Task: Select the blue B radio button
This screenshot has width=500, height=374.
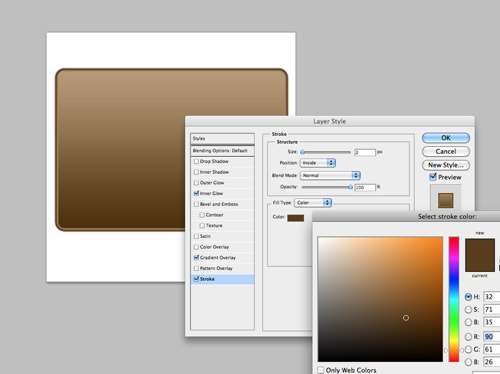Action: coord(468,362)
